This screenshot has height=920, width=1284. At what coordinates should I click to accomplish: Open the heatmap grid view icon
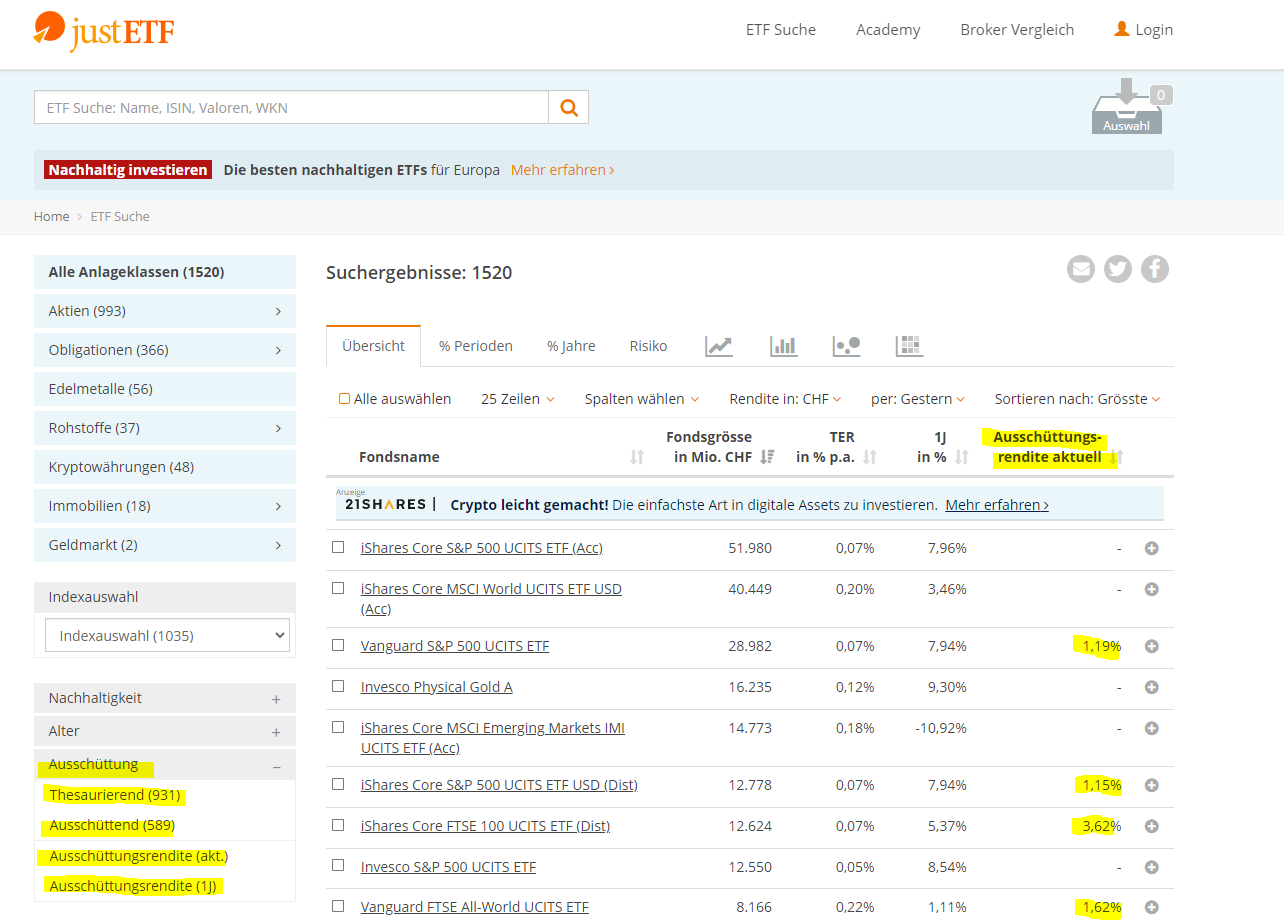[909, 346]
